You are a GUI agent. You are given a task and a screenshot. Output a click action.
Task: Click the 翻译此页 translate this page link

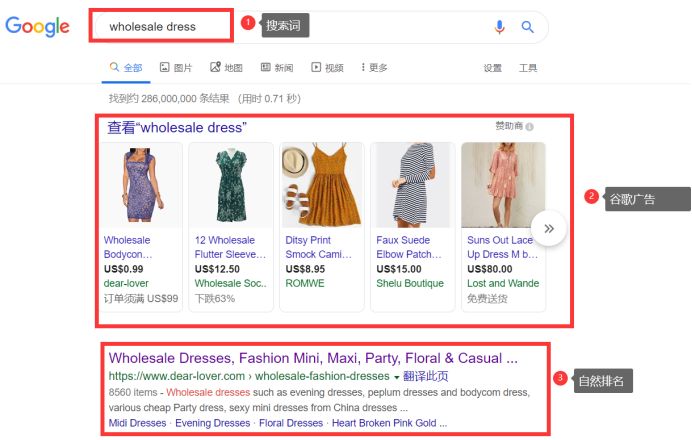pyautogui.click(x=425, y=376)
